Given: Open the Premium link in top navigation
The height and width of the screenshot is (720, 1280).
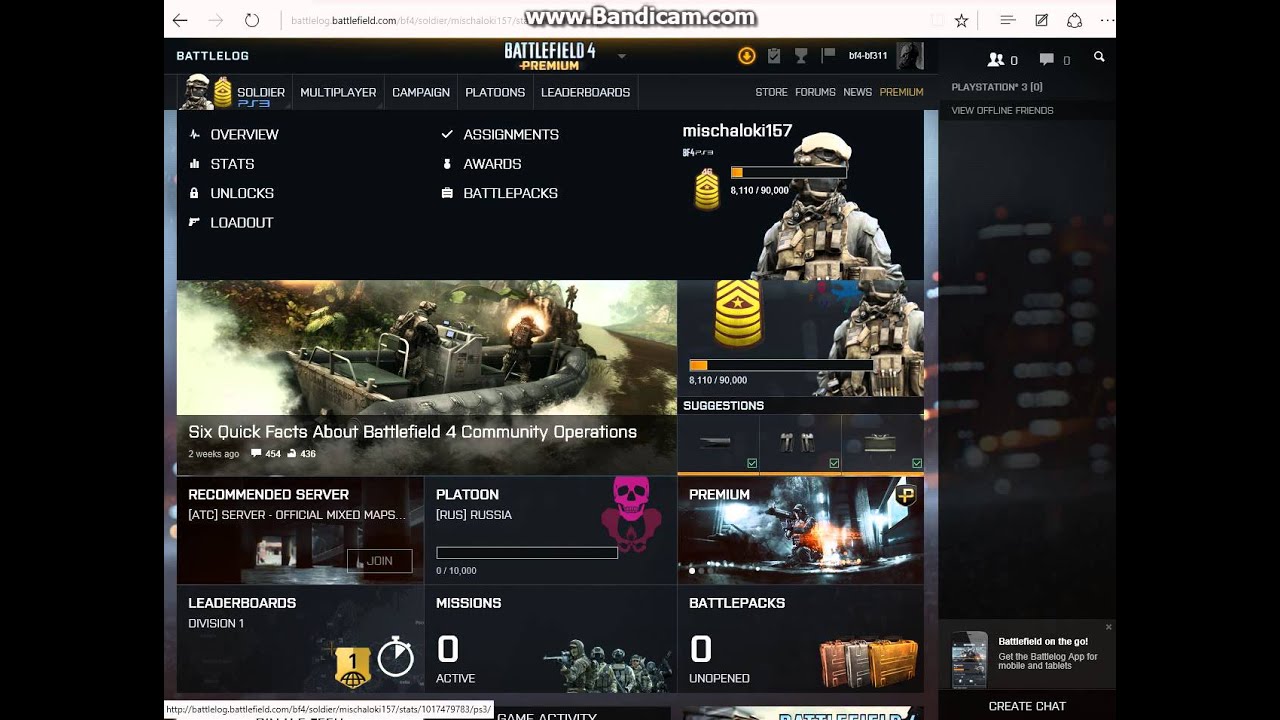Looking at the screenshot, I should click(x=901, y=92).
